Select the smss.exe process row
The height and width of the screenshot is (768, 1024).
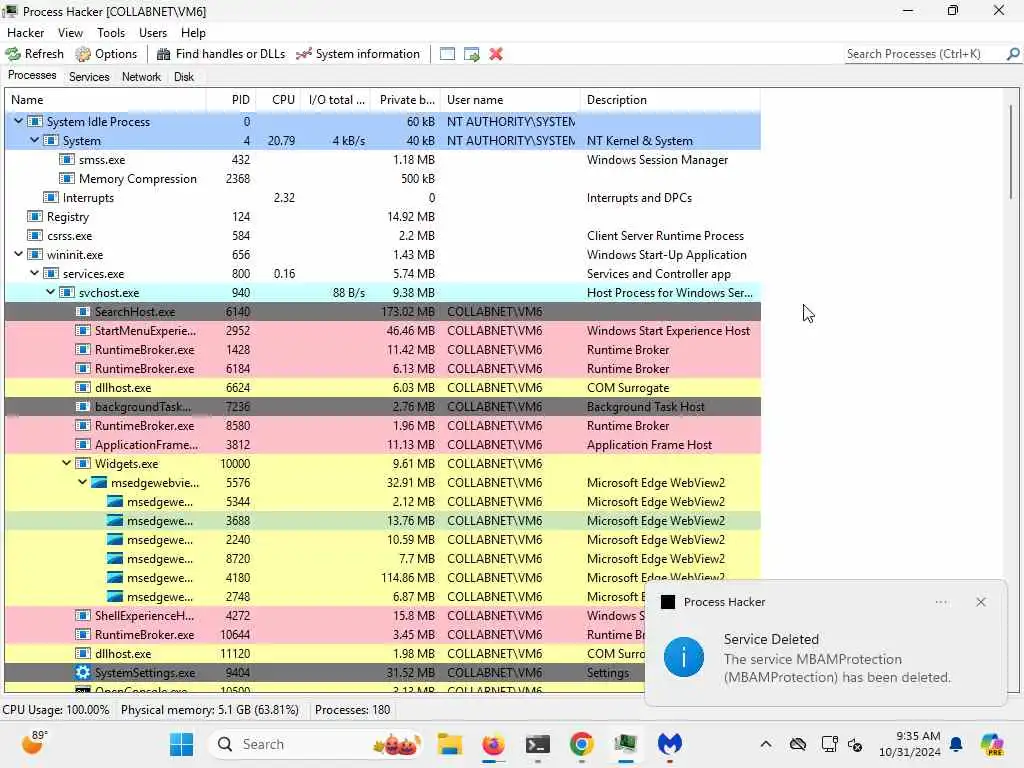(x=383, y=160)
